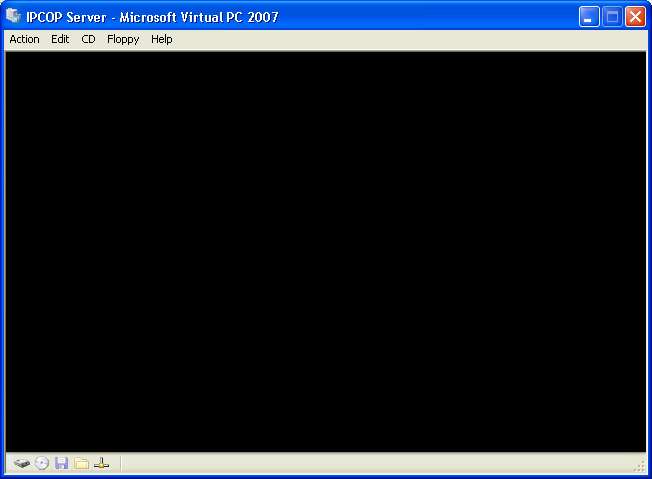Close the IPCOP Server window
Viewport: 652px width, 479px height.
pyautogui.click(x=635, y=17)
